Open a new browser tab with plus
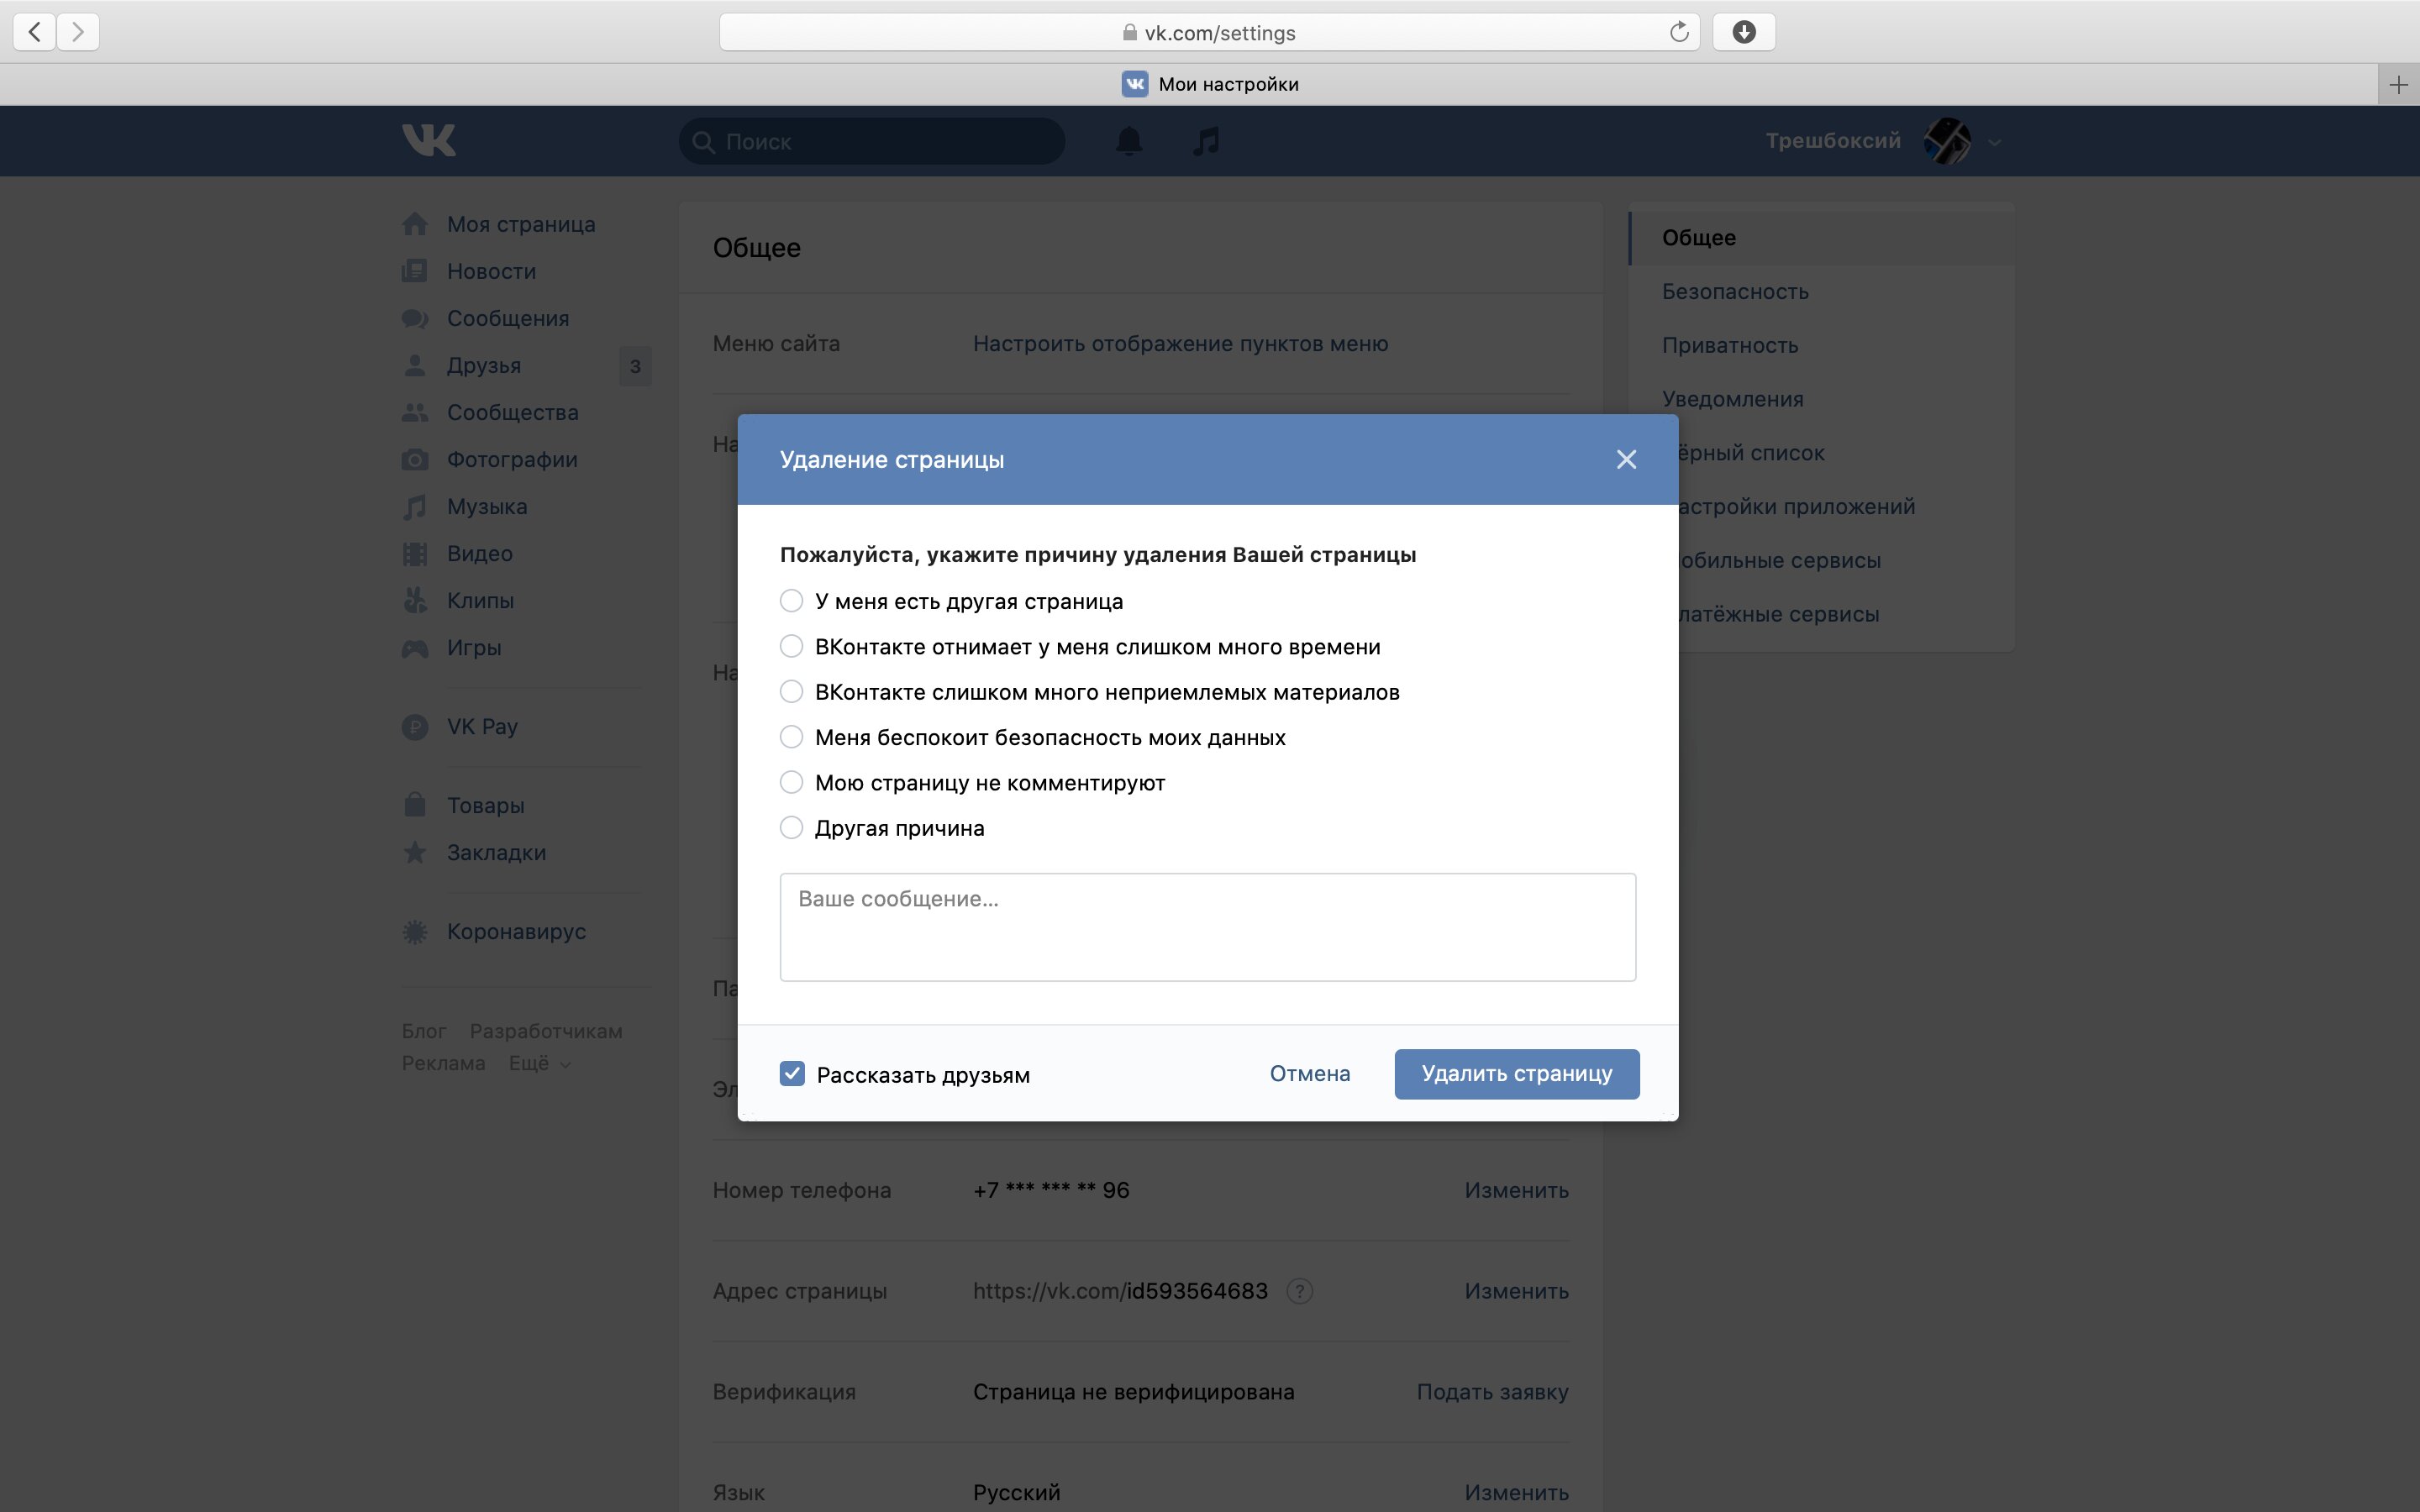This screenshot has height=1512, width=2420. 2398,84
